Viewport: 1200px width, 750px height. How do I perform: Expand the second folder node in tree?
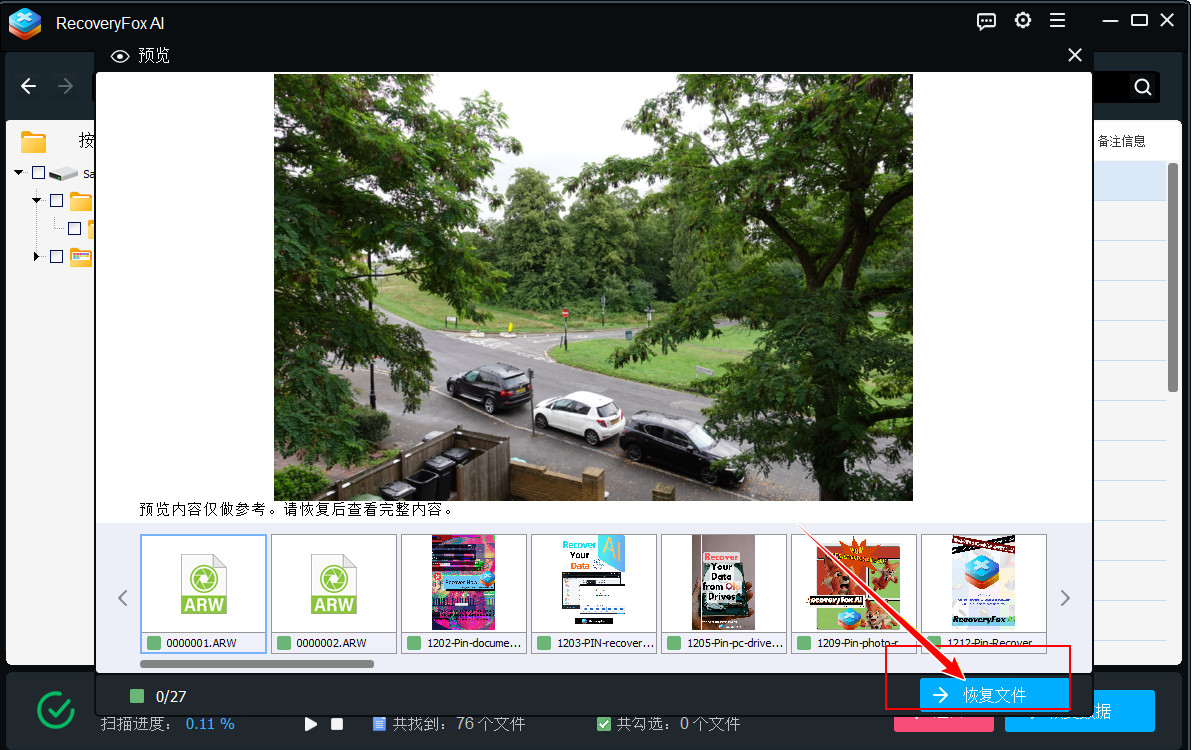37,257
